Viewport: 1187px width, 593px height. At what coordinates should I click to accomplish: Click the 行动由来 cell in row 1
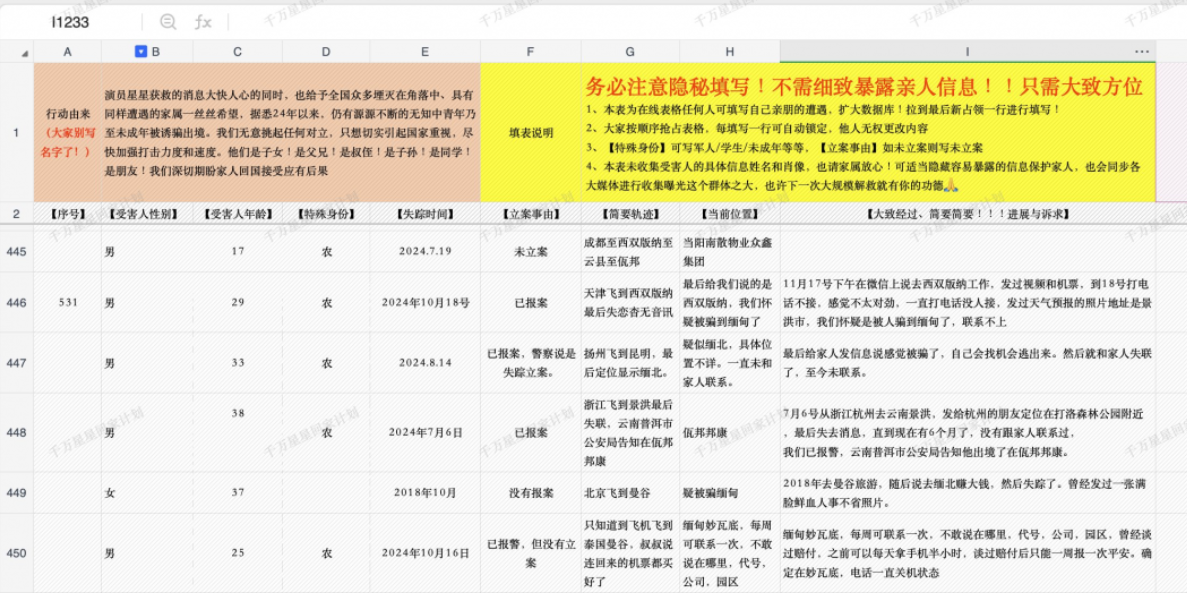(67, 133)
